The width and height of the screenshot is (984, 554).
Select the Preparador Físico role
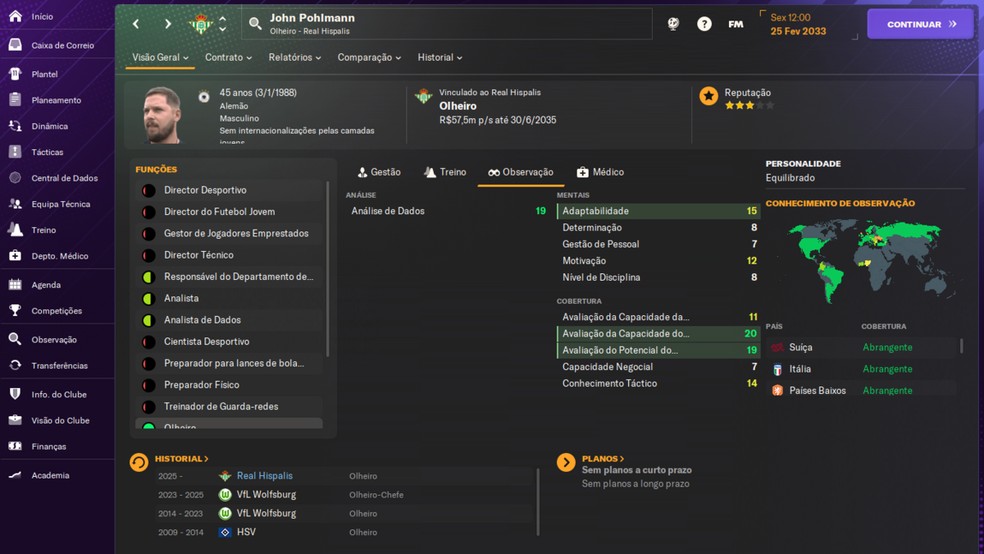click(x=199, y=385)
